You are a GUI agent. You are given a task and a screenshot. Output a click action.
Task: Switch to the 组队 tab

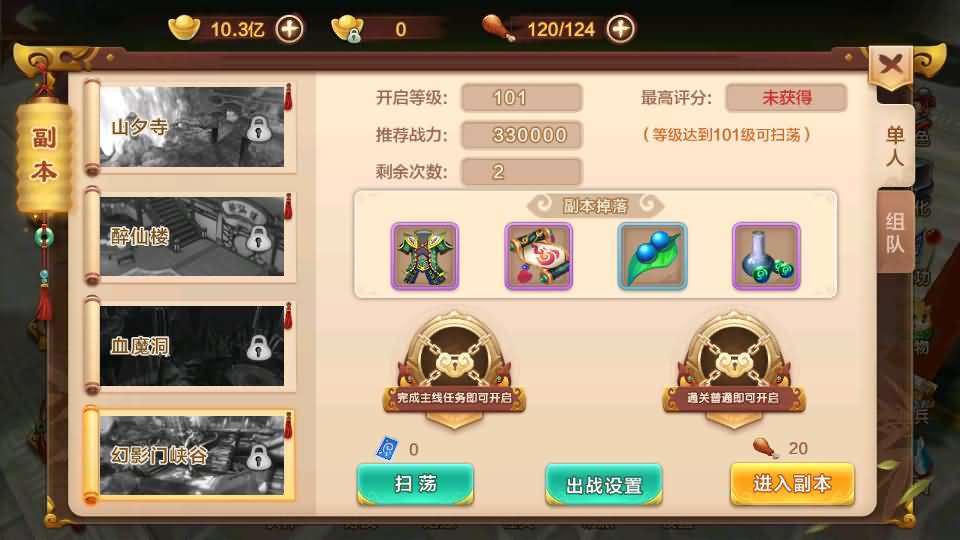(x=894, y=233)
